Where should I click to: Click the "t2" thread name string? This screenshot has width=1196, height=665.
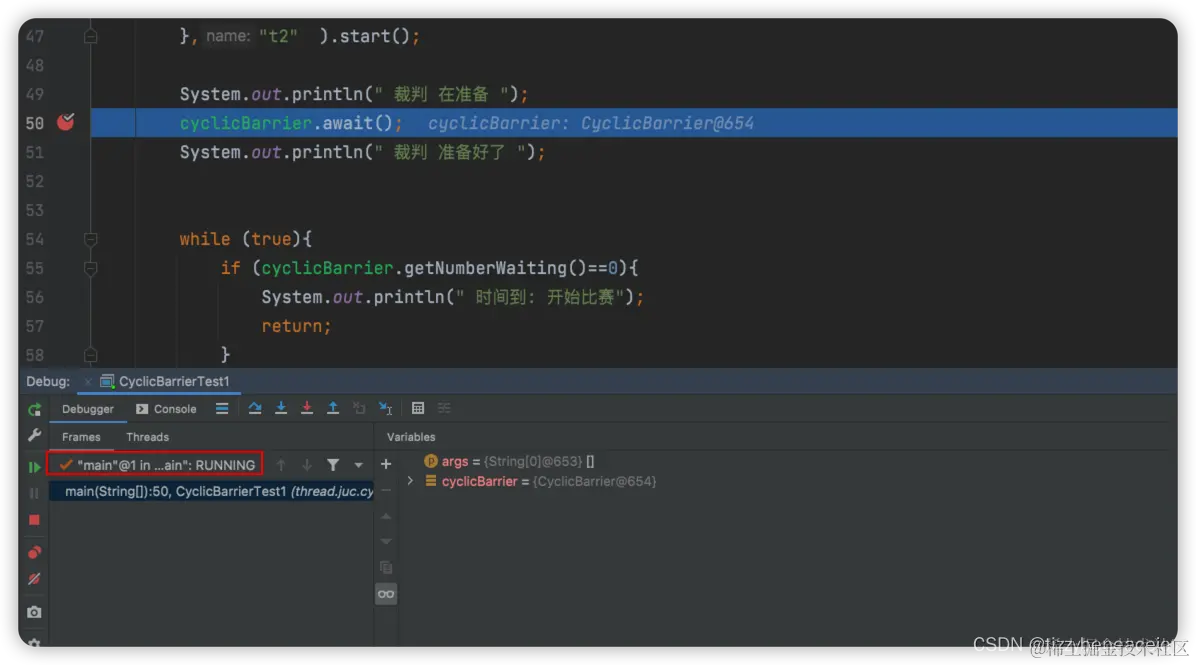point(278,36)
